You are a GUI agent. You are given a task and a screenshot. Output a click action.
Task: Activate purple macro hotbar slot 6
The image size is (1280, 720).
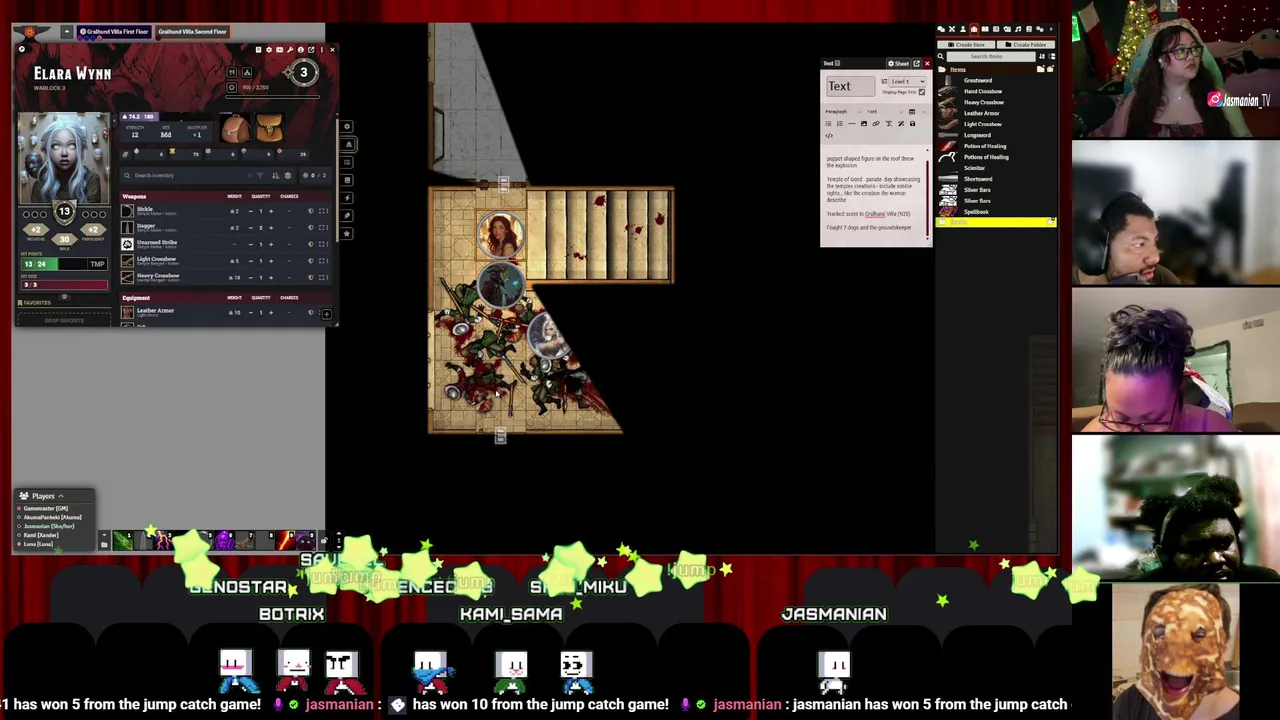[223, 541]
